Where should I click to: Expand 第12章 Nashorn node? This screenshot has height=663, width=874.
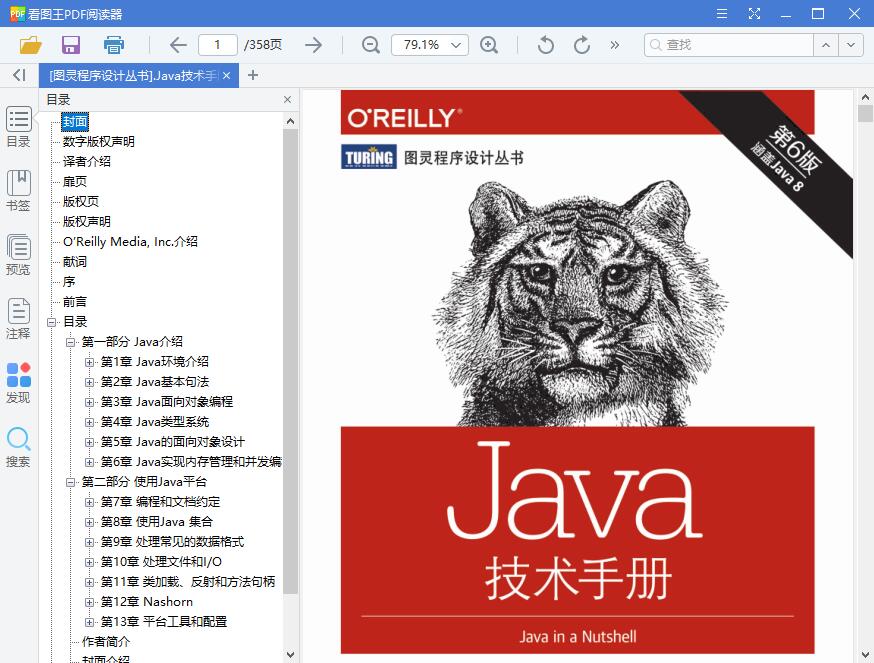[x=89, y=602]
